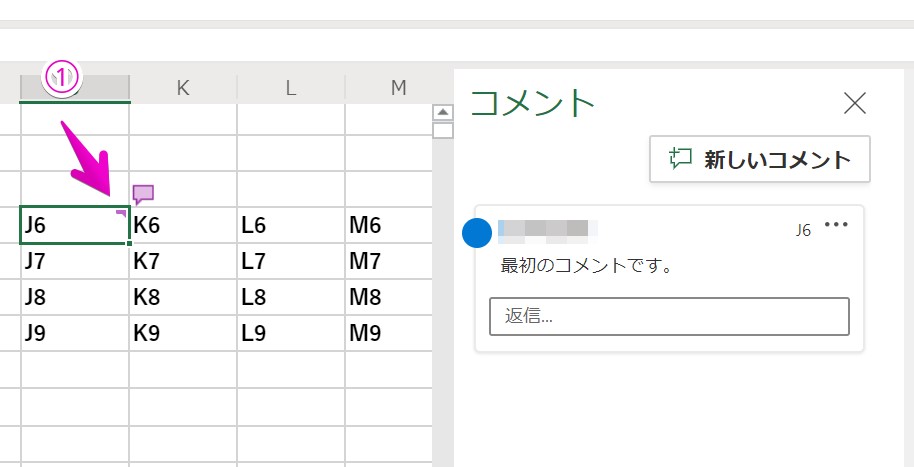Close the コメント pane
914x467 pixels.
pyautogui.click(x=855, y=102)
